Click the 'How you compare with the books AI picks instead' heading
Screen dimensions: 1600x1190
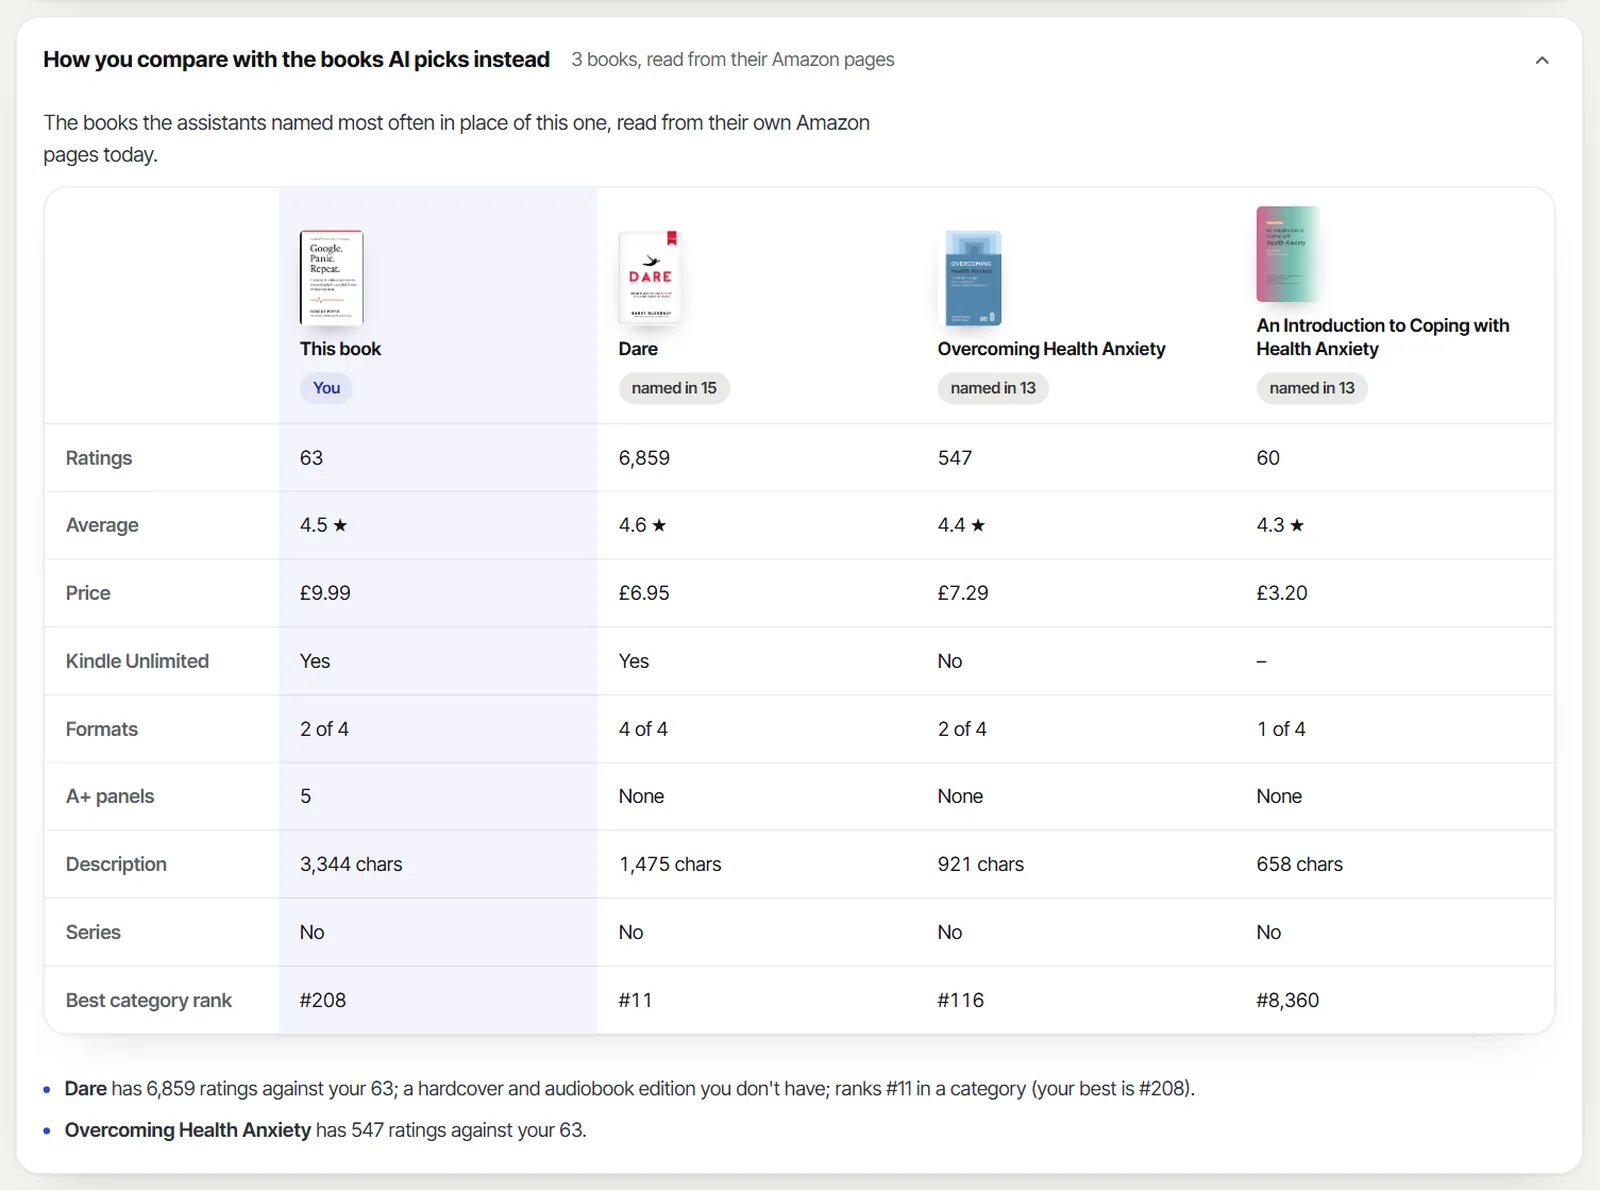(x=296, y=60)
